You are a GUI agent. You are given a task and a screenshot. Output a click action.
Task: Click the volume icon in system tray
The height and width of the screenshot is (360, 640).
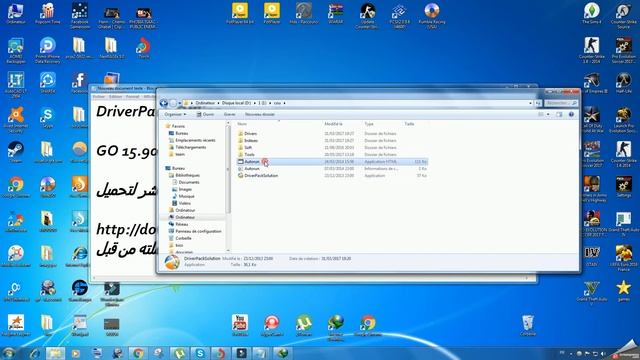[x=604, y=353]
